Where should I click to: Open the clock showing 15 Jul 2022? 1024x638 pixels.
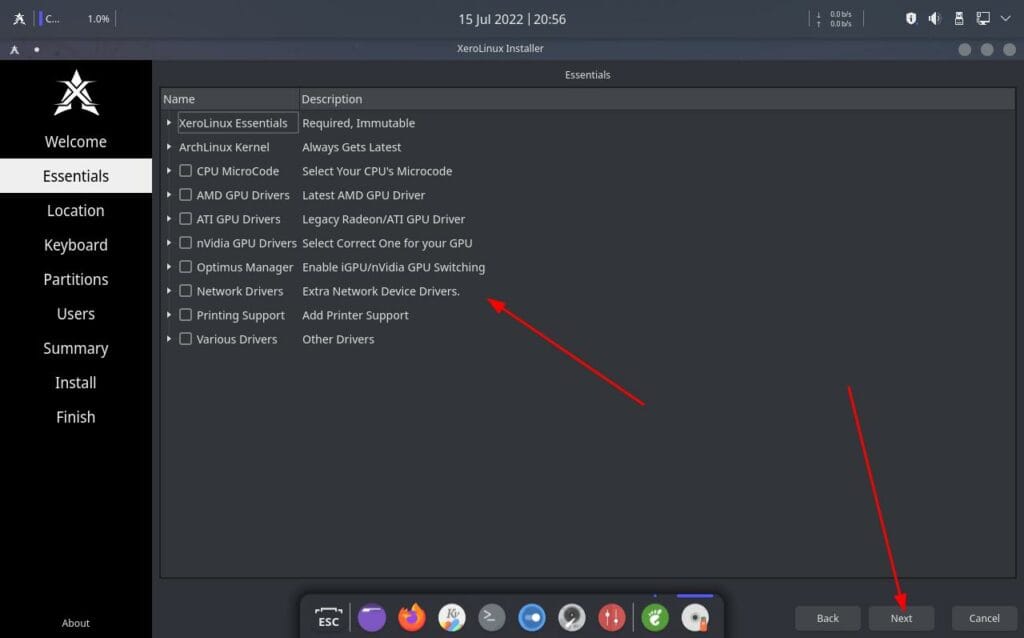pyautogui.click(x=512, y=19)
